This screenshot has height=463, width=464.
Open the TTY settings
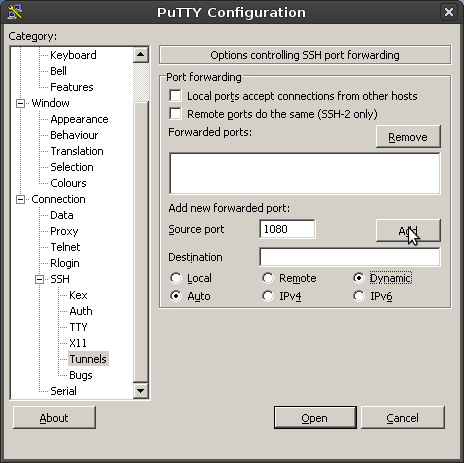coord(78,327)
